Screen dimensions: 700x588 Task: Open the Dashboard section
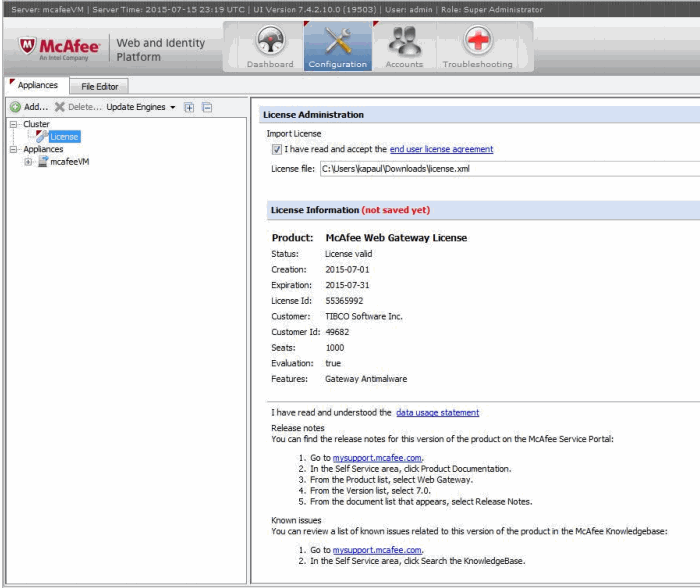pos(270,46)
